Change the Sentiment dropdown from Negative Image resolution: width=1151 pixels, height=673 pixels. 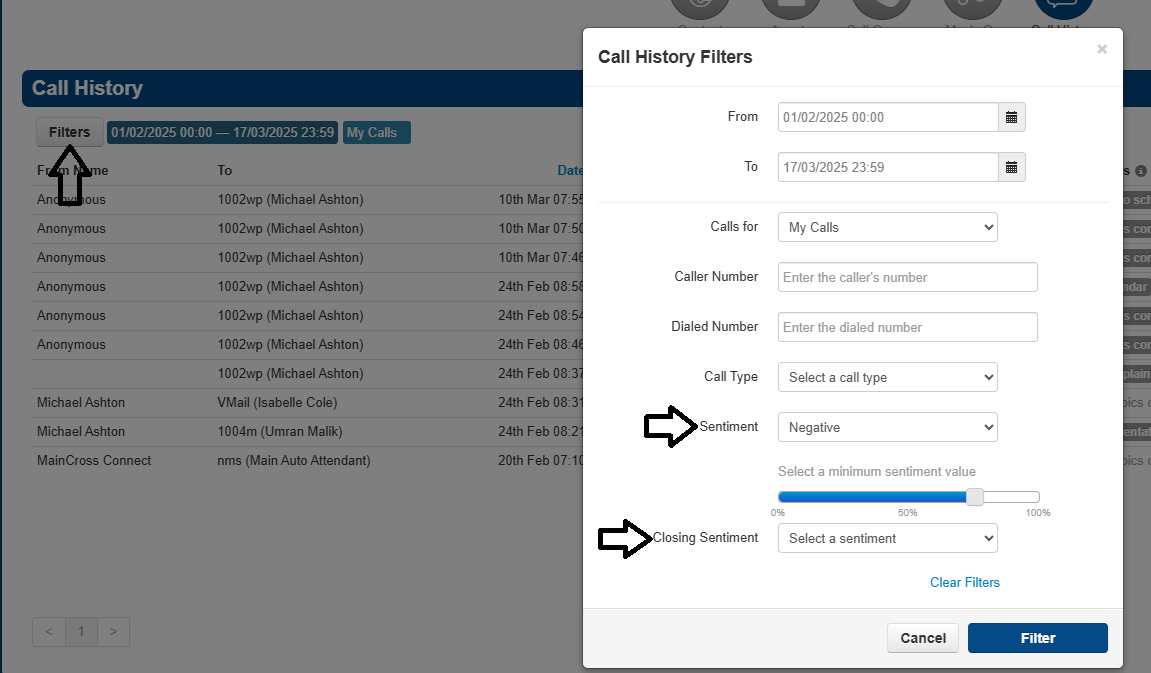coord(887,427)
